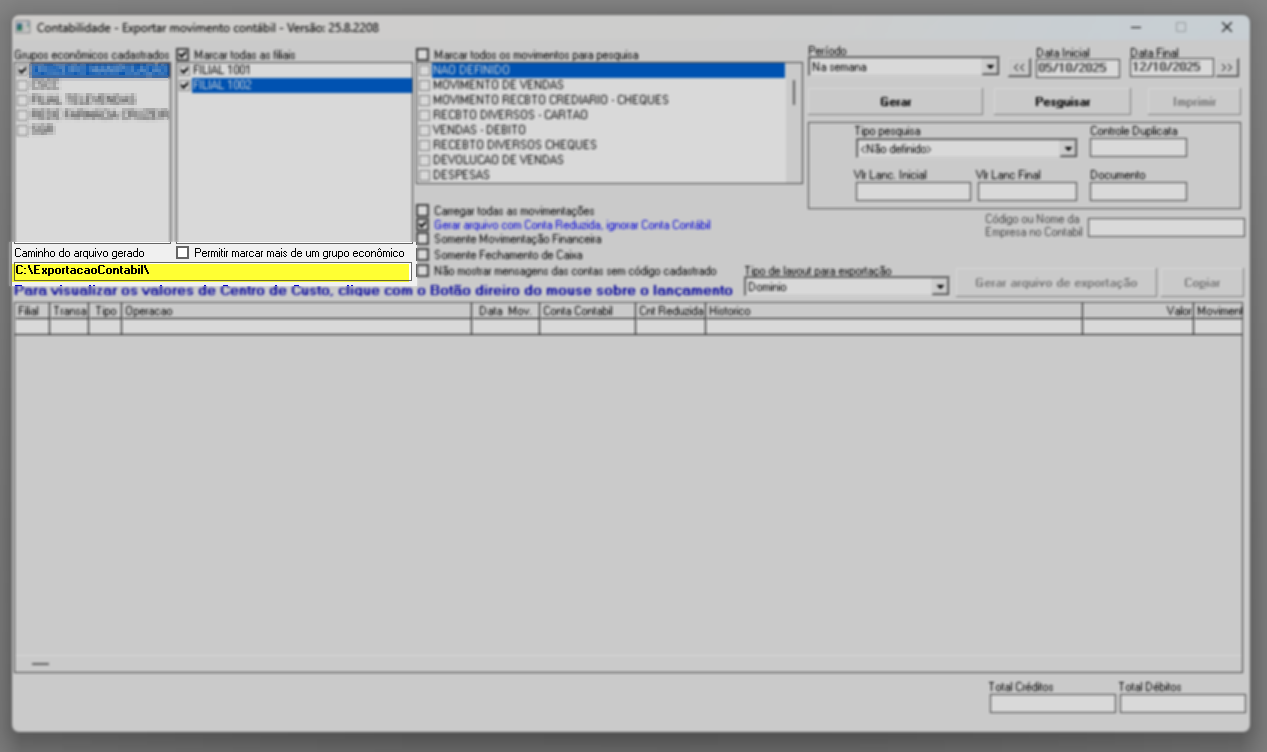The image size is (1267, 752).
Task: Advance period with >> button
Action: 1227,67
